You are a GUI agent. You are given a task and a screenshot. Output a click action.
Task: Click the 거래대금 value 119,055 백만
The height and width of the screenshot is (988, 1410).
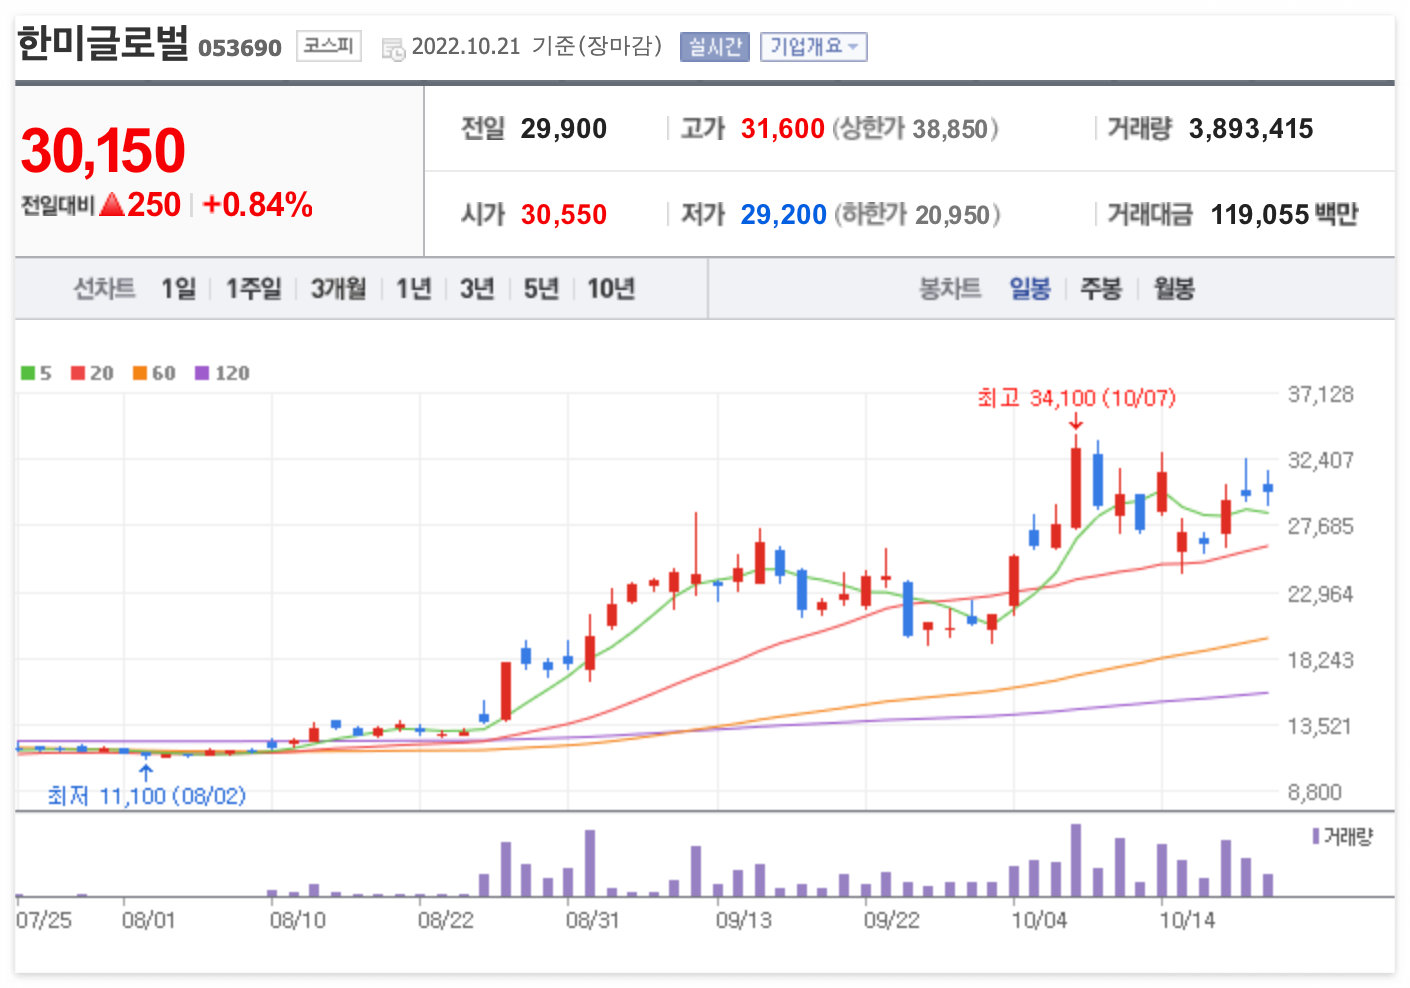point(1284,215)
